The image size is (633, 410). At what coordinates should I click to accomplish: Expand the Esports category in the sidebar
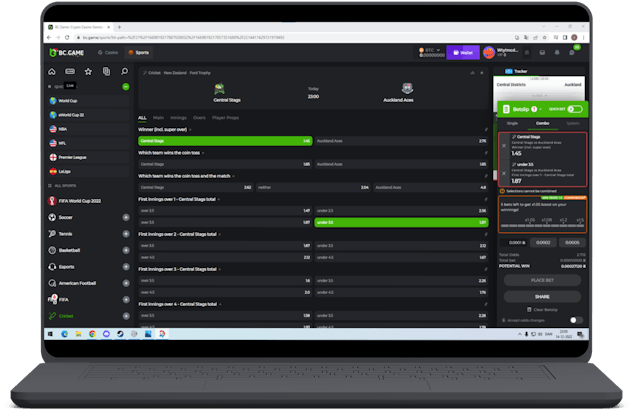[x=125, y=266]
